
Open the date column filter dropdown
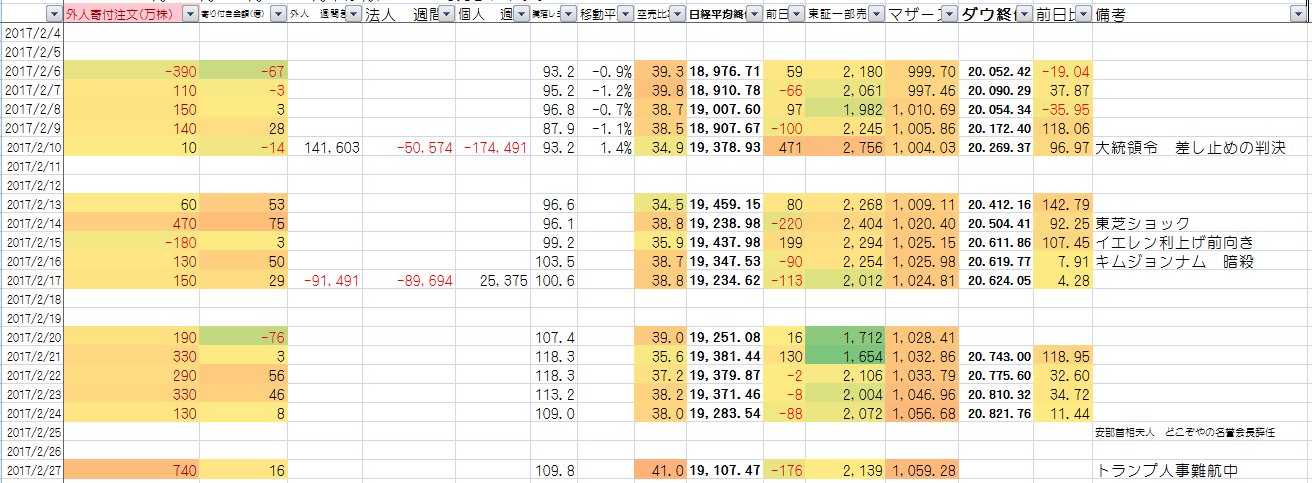point(52,15)
